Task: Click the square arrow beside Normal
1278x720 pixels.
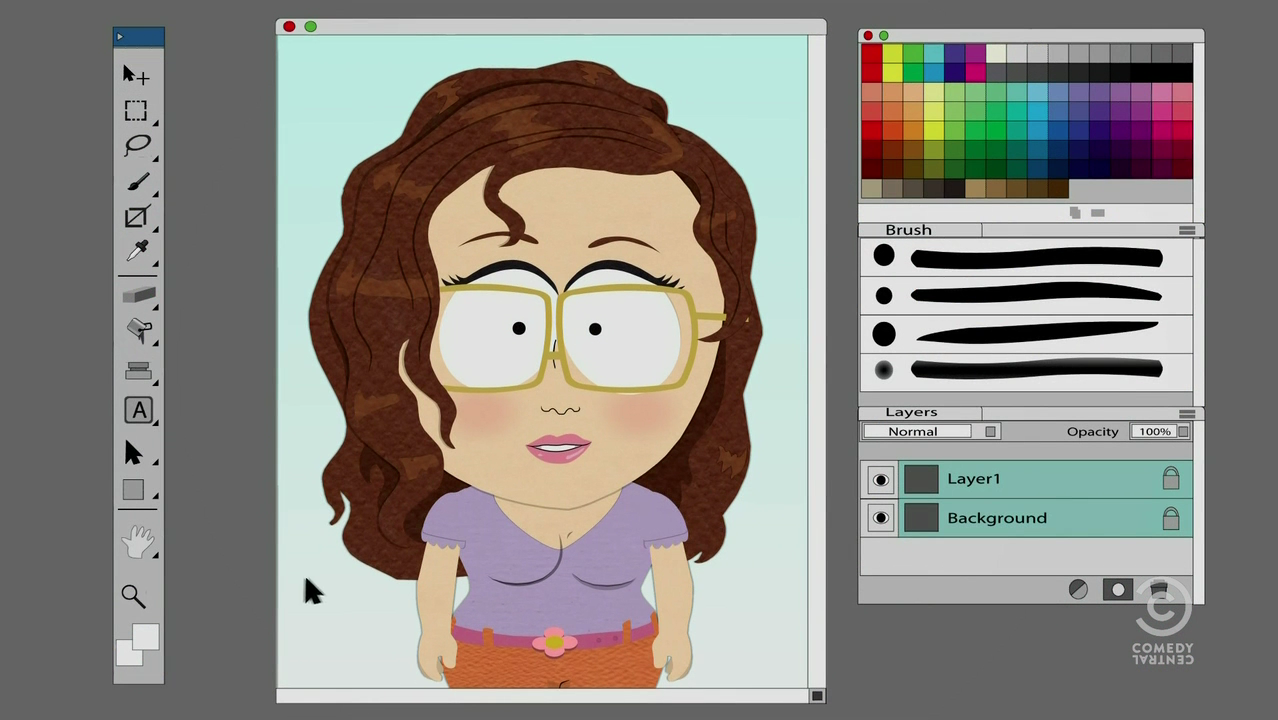Action: (990, 431)
